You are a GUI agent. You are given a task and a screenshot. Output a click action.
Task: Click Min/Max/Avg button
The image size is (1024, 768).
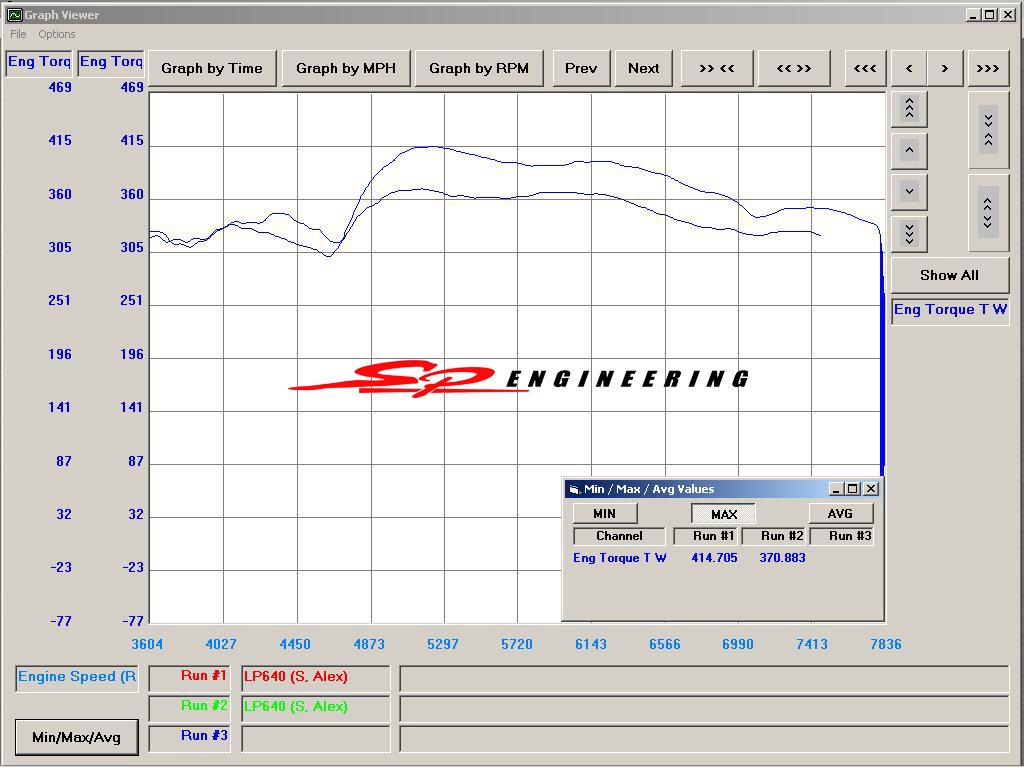[76, 737]
